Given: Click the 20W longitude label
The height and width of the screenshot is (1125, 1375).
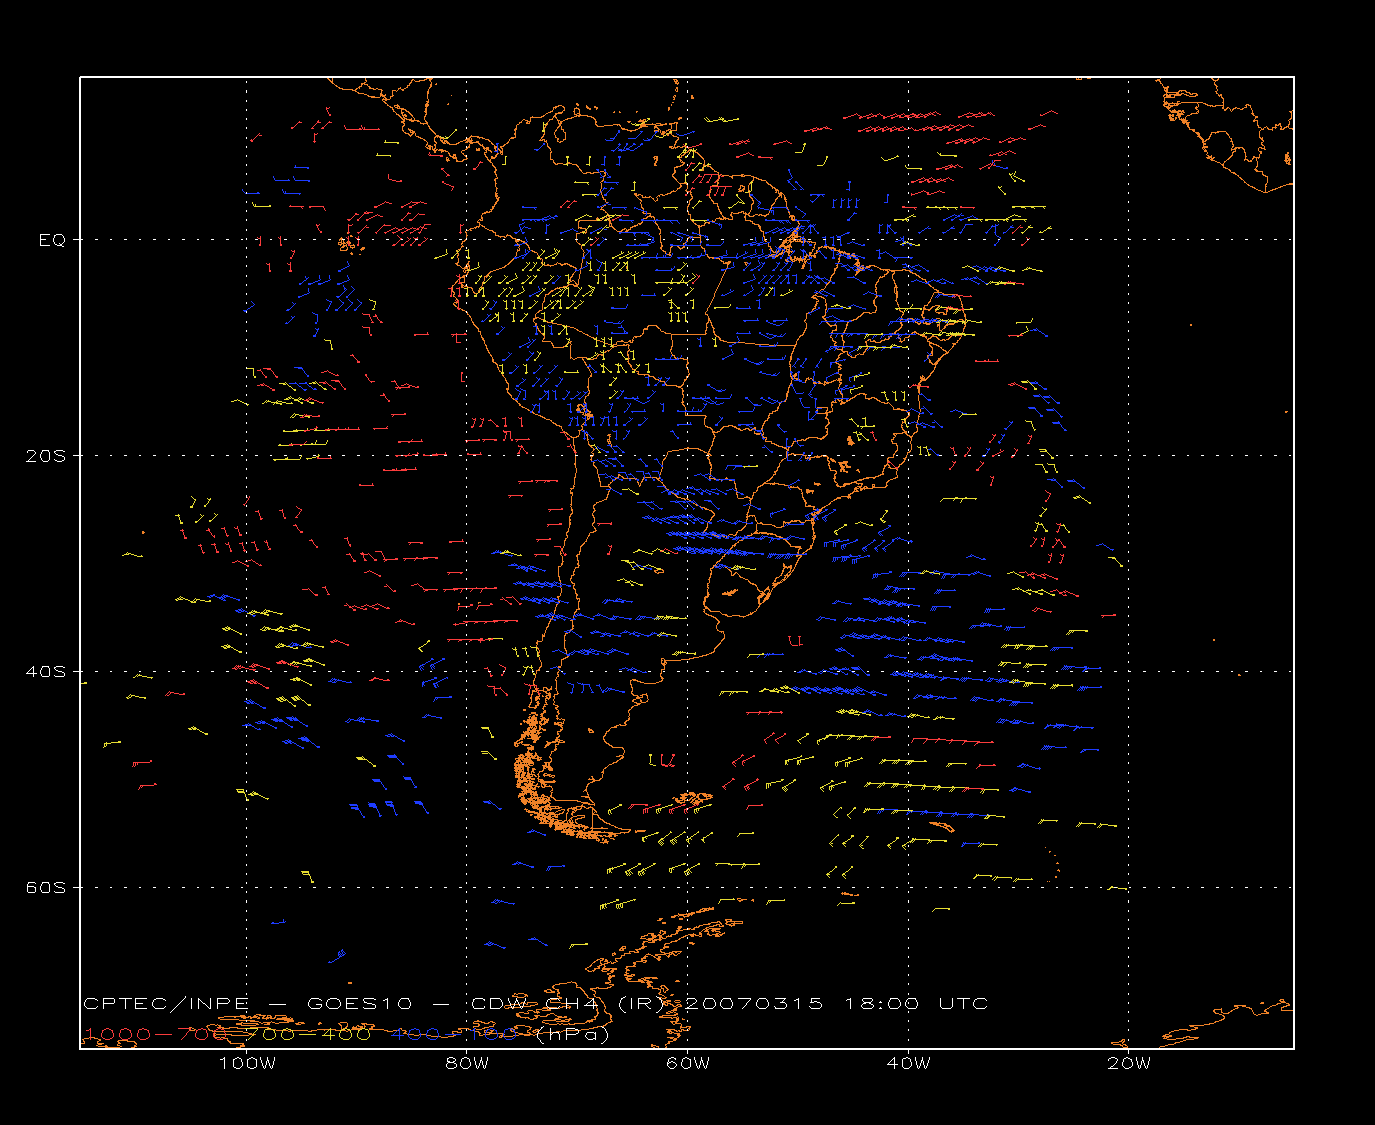Looking at the screenshot, I should [x=1129, y=1063].
